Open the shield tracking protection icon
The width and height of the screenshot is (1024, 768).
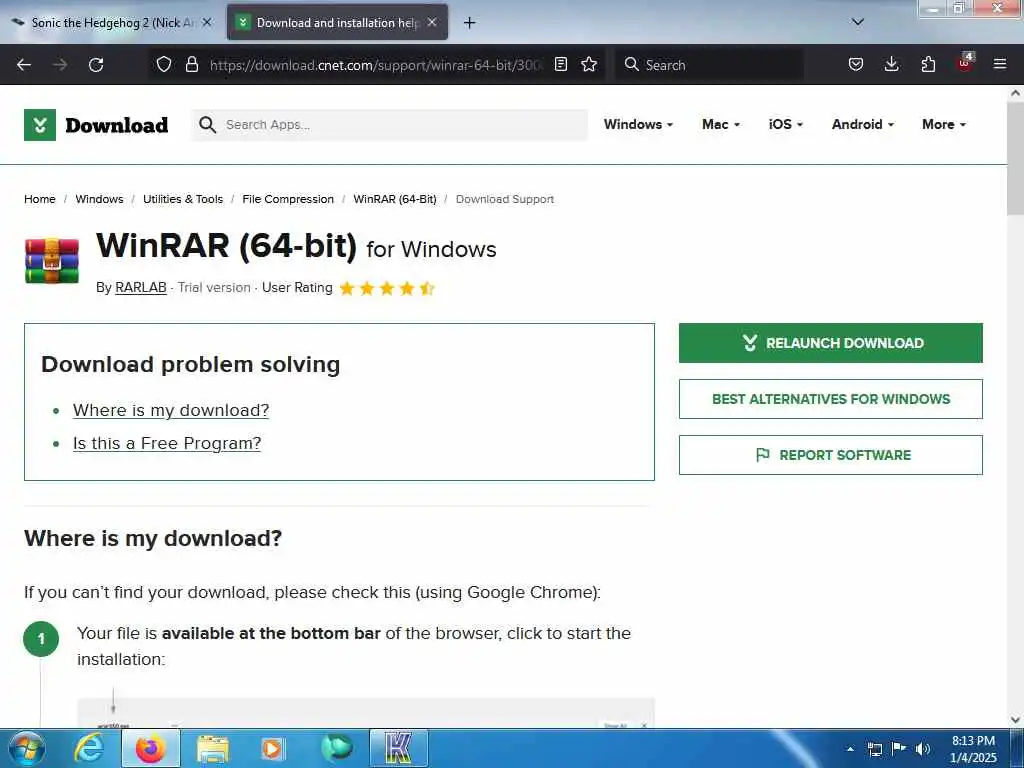coord(164,64)
